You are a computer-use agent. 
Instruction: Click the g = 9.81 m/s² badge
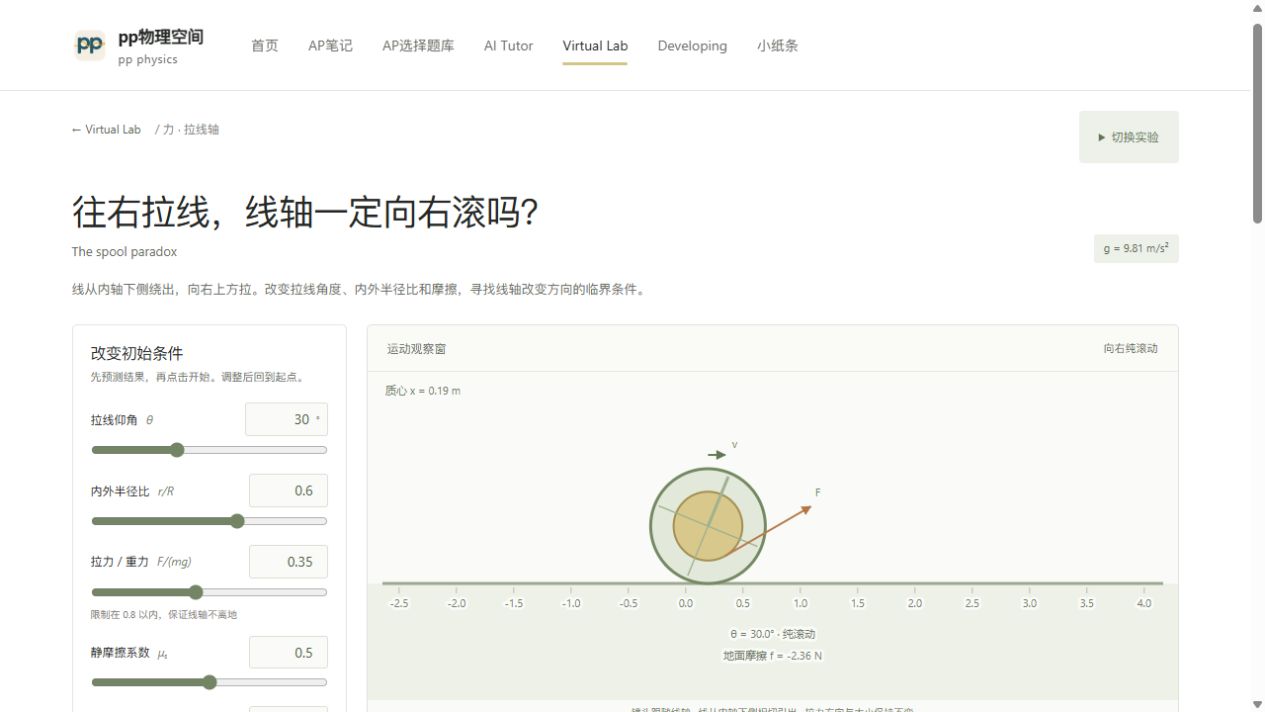click(x=1135, y=248)
